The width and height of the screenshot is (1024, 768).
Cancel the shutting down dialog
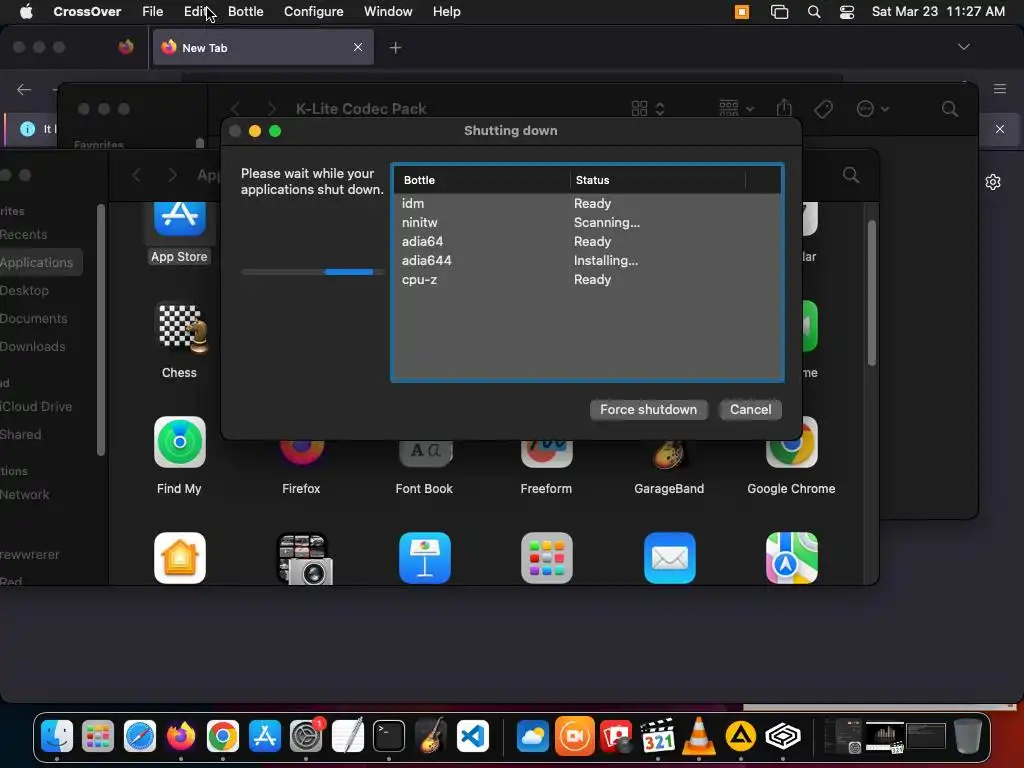coord(750,409)
